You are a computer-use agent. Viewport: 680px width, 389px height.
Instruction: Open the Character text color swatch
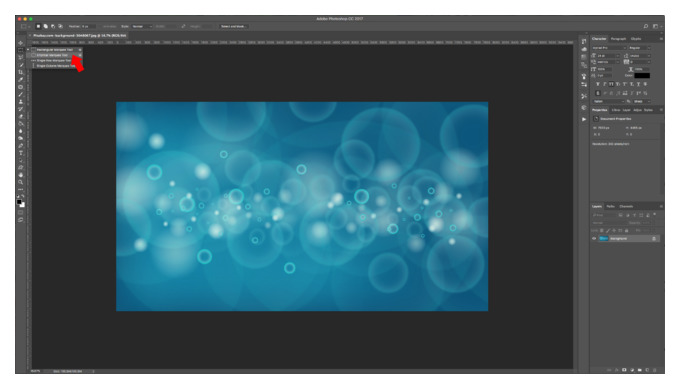pyautogui.click(x=642, y=75)
